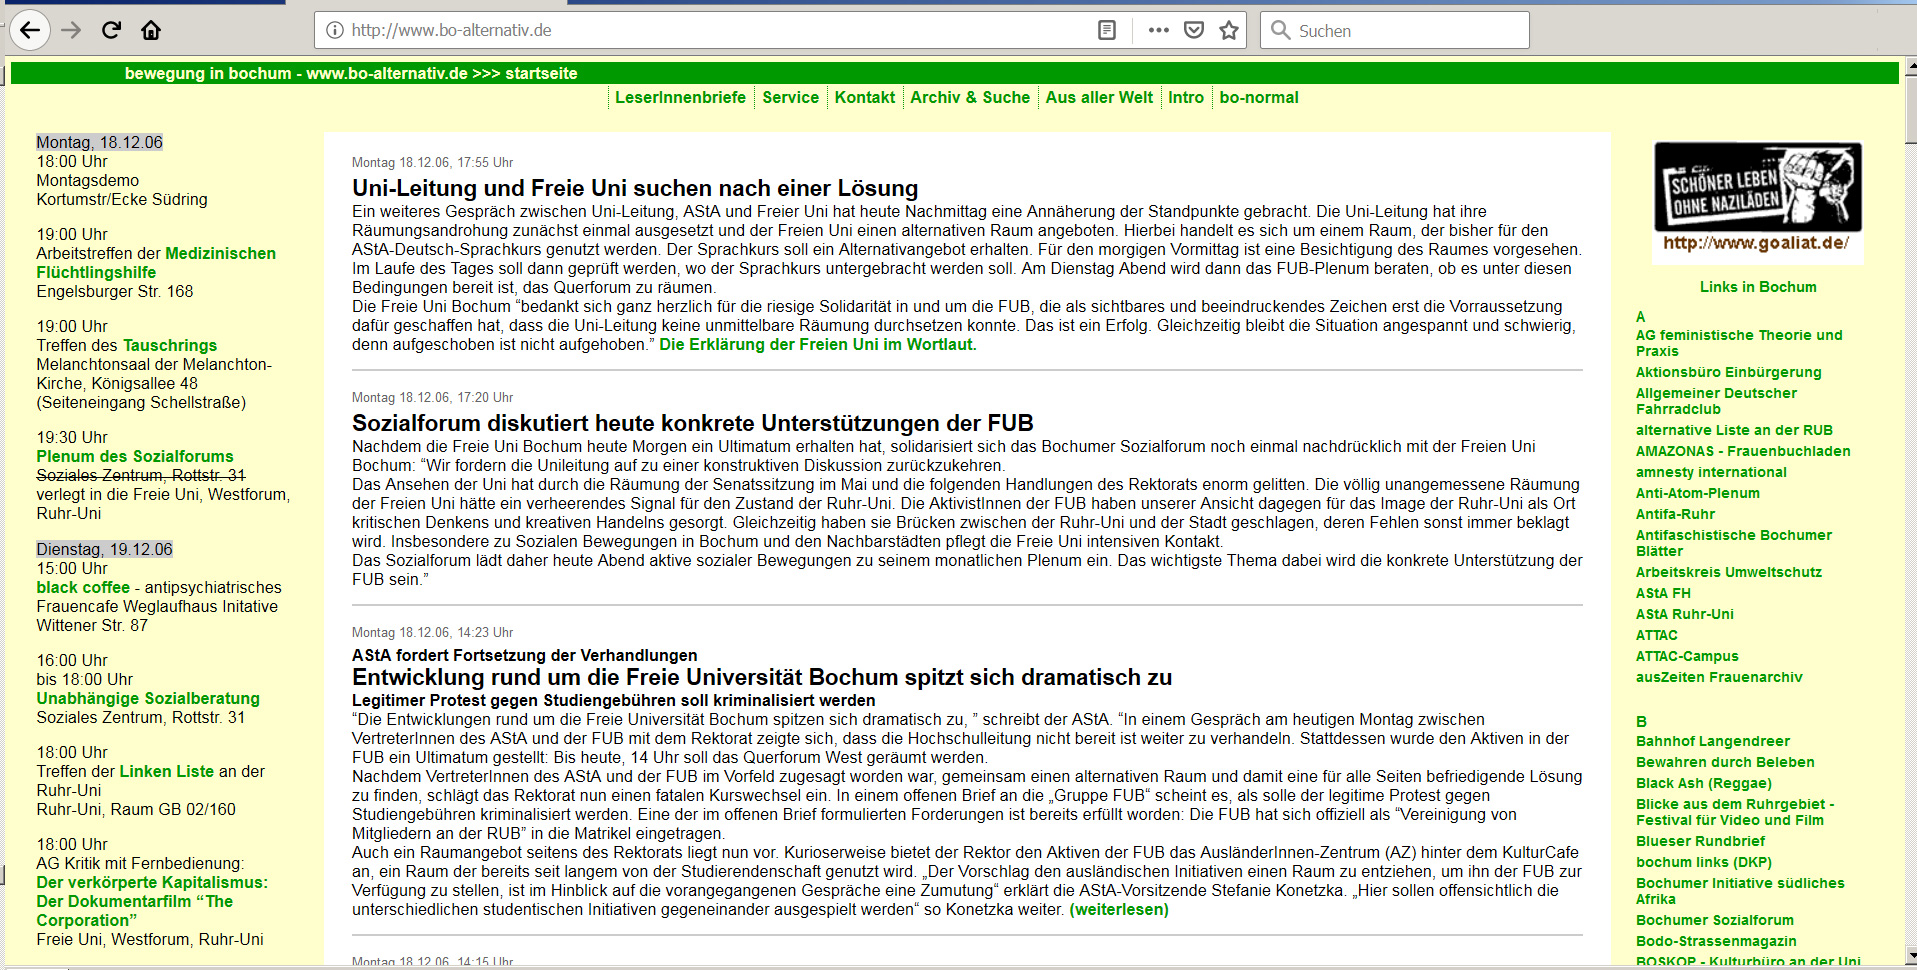Open amnesty international link

coord(1711,472)
